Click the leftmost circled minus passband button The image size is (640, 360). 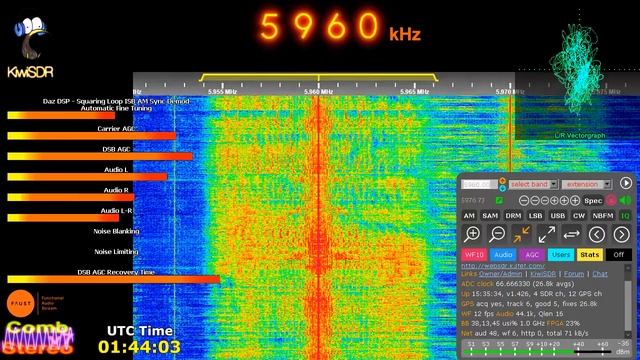tap(524, 200)
